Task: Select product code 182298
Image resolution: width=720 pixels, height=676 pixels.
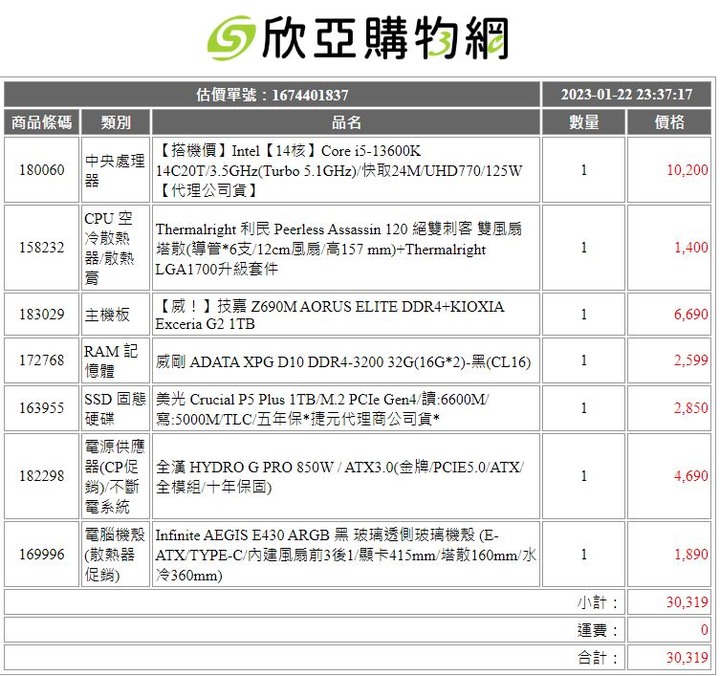Action: [x=41, y=476]
